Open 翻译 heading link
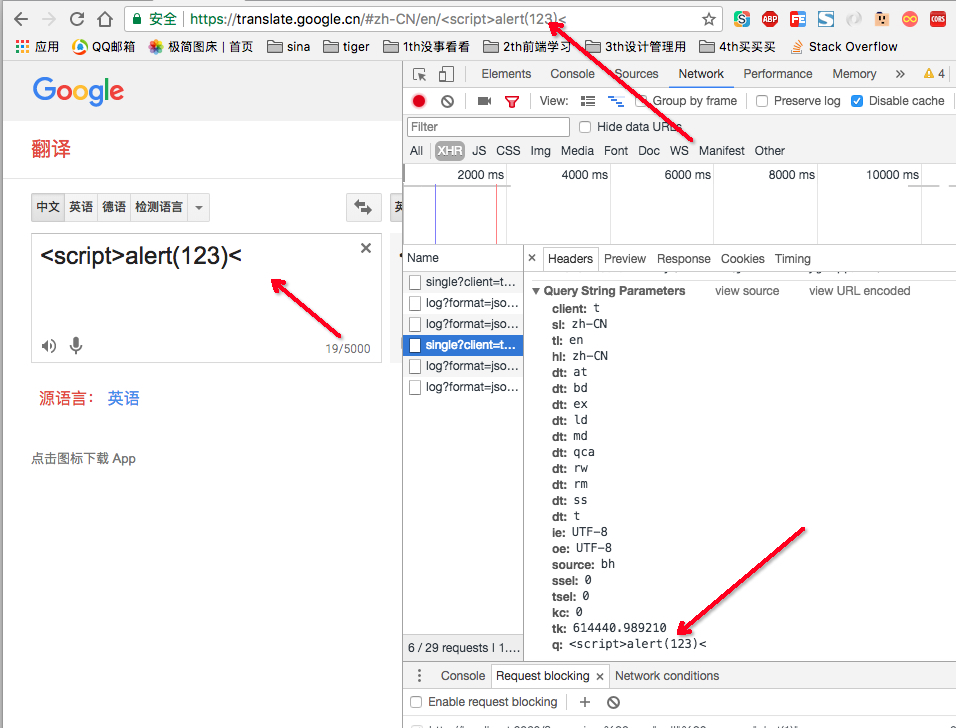 coord(51,149)
